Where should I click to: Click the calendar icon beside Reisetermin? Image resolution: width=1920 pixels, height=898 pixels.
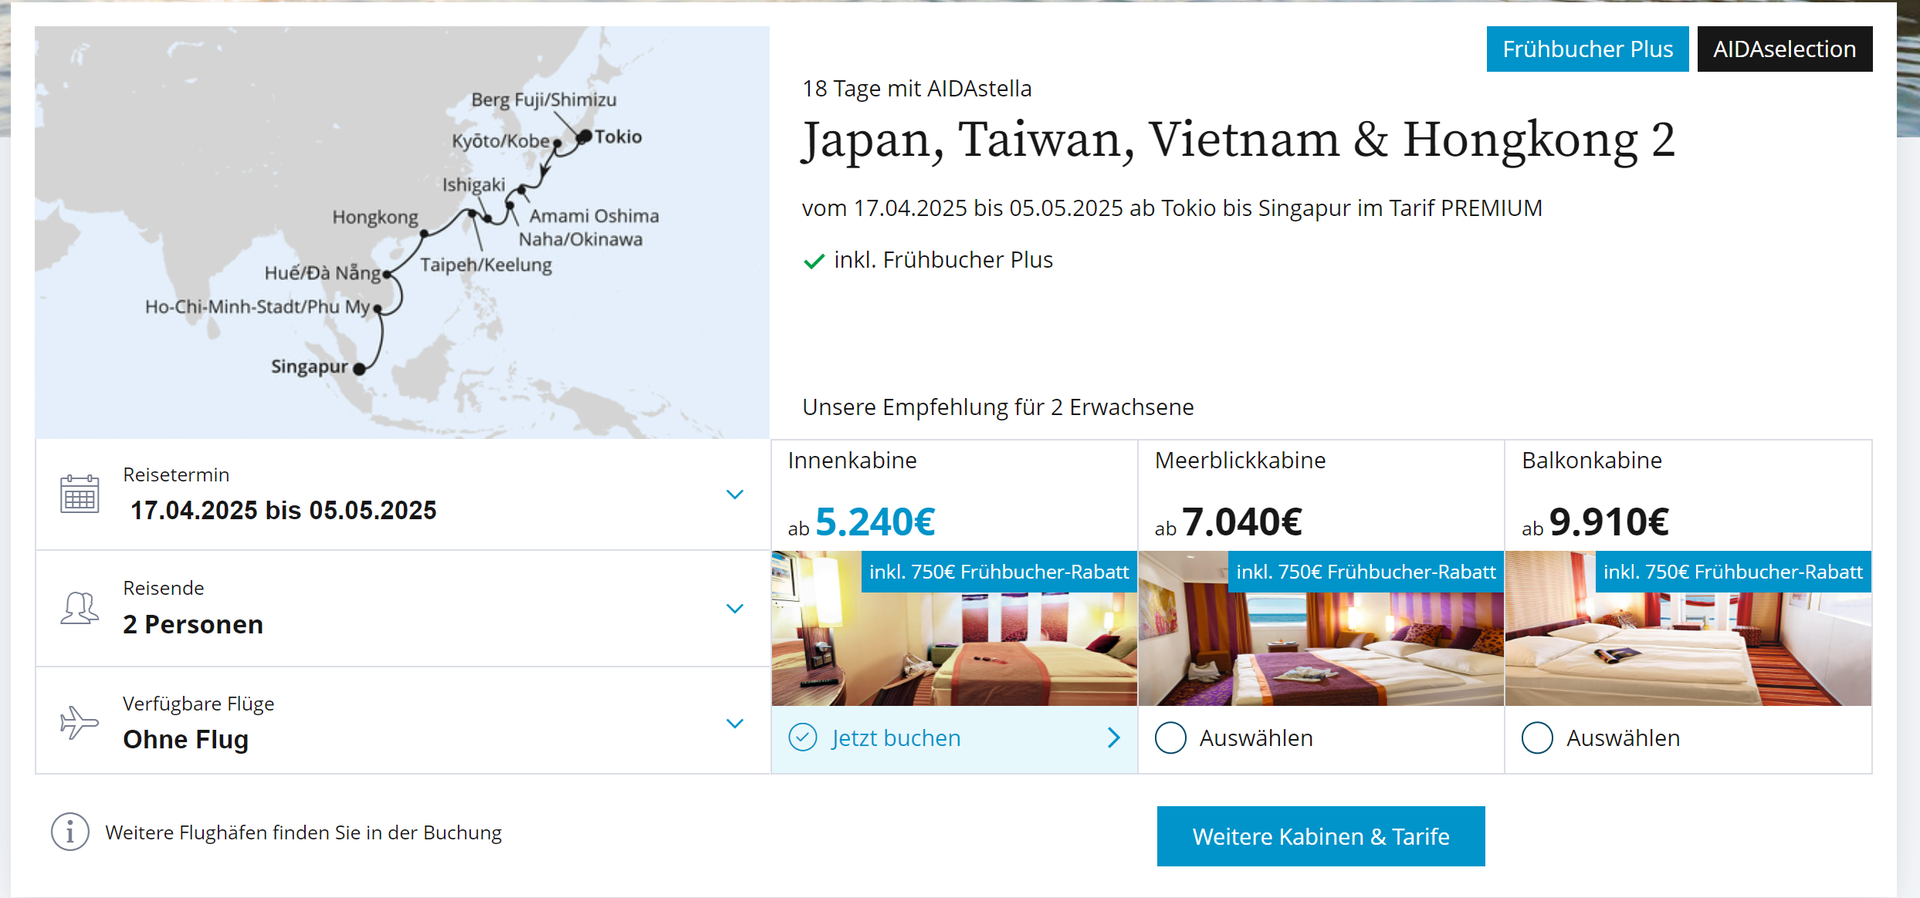coord(79,494)
